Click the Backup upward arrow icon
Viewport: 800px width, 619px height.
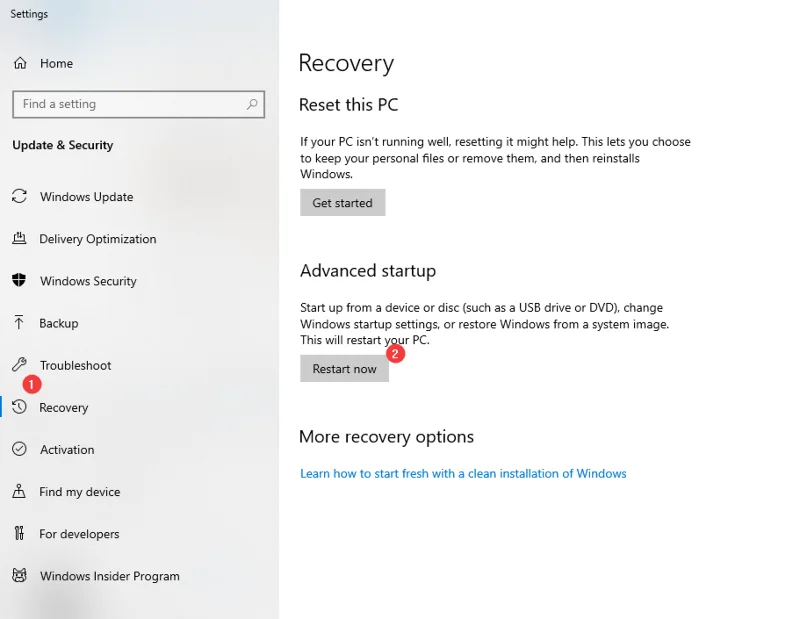tap(19, 323)
